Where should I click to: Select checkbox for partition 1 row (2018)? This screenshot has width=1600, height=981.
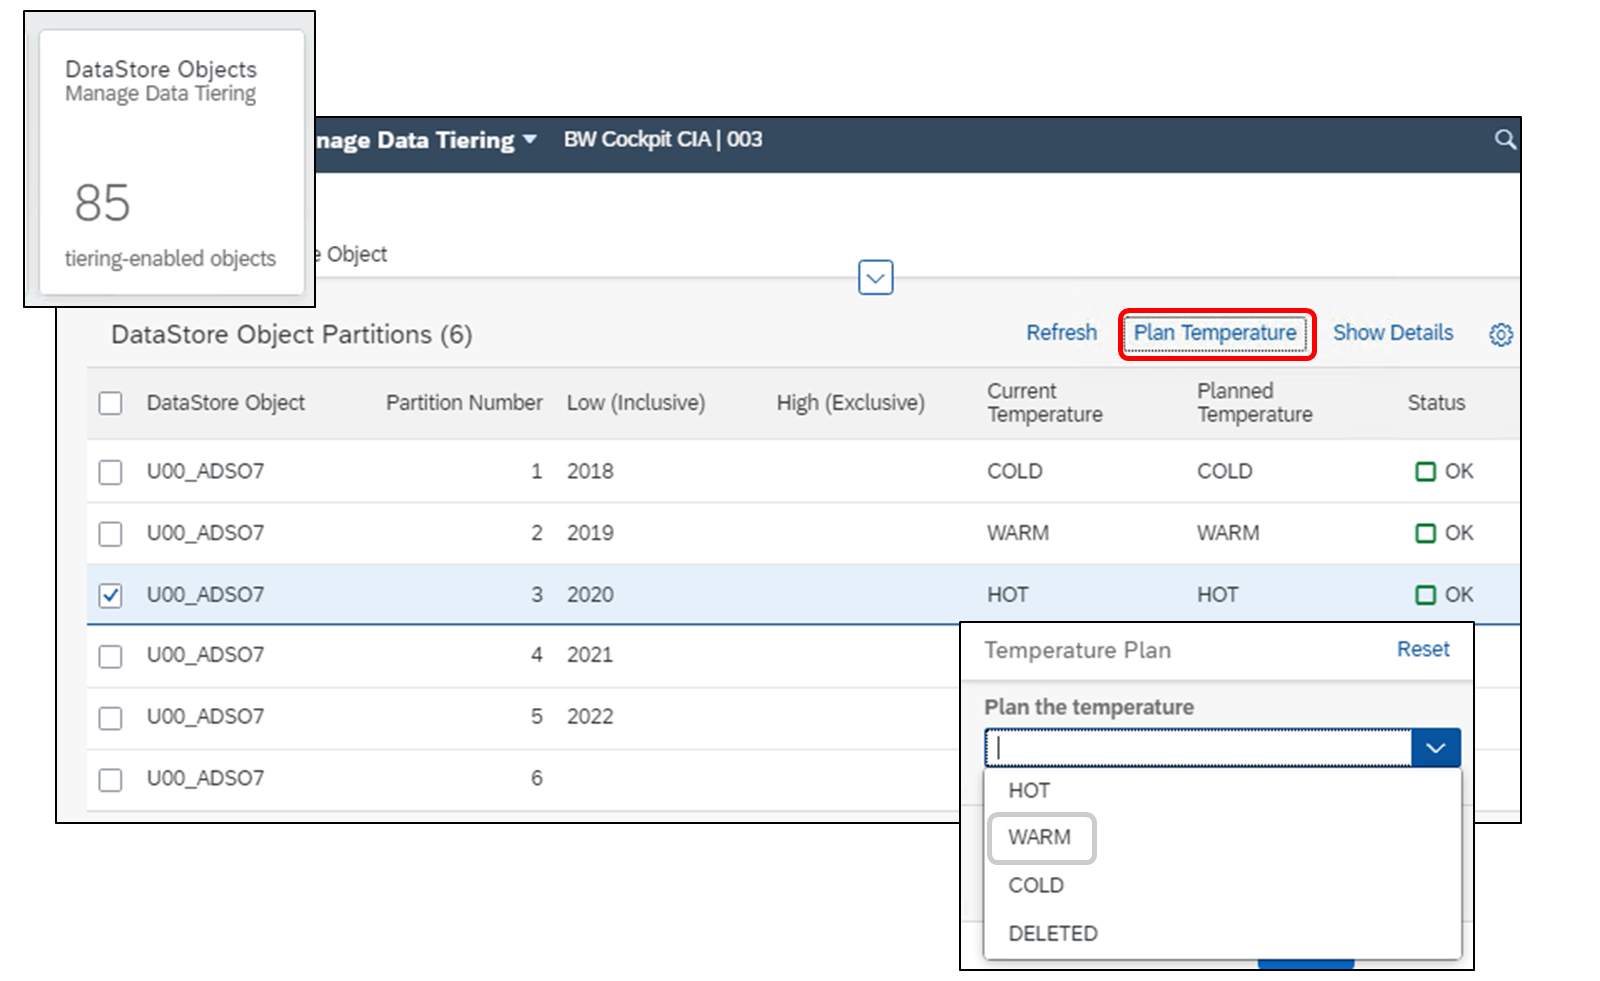[111, 472]
